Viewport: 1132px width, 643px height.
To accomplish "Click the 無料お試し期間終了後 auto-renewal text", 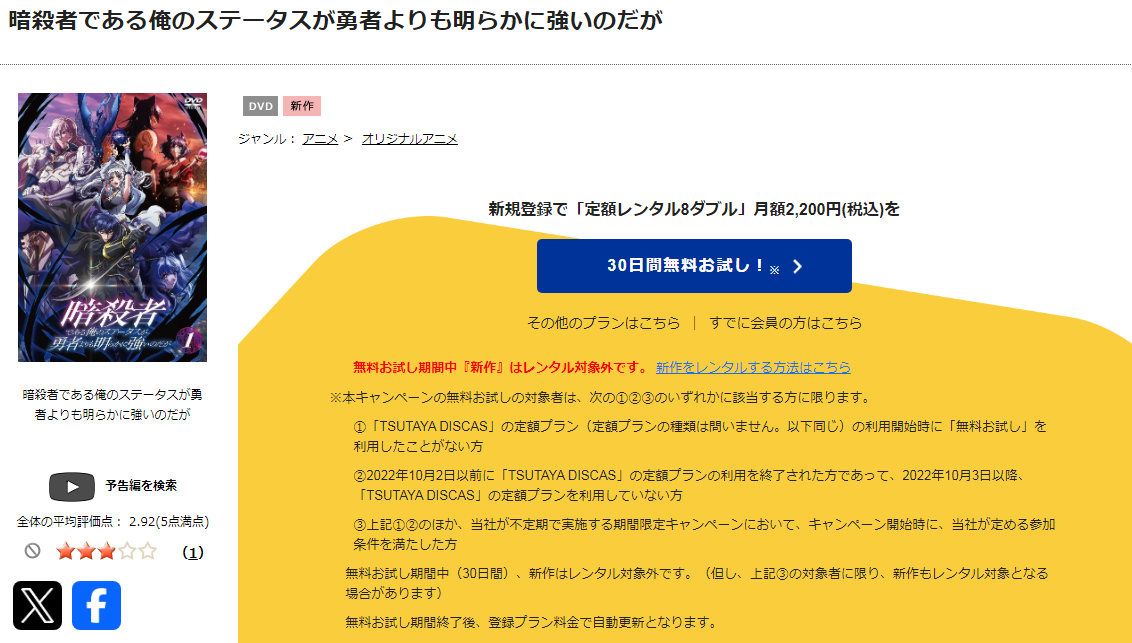I will 531,622.
